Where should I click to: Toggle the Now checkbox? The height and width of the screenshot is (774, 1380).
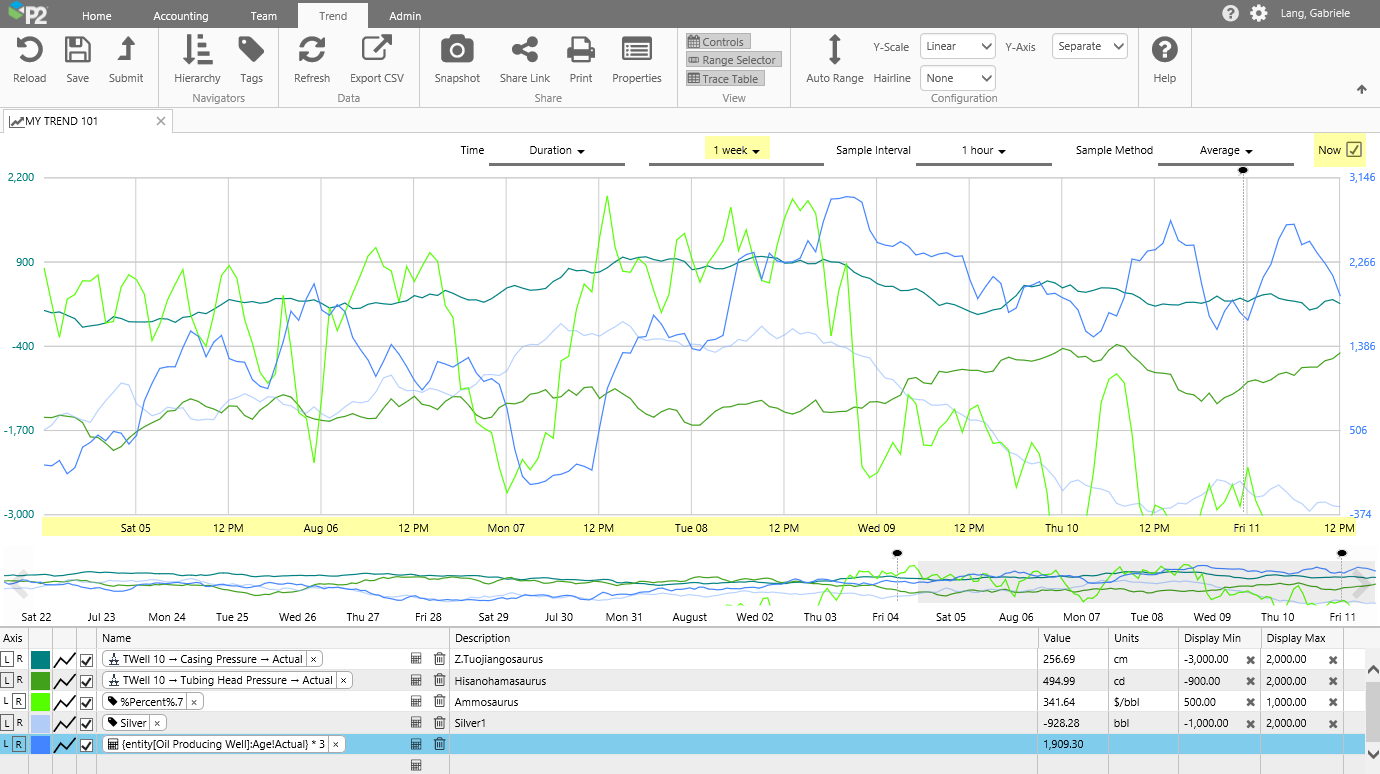click(1354, 150)
